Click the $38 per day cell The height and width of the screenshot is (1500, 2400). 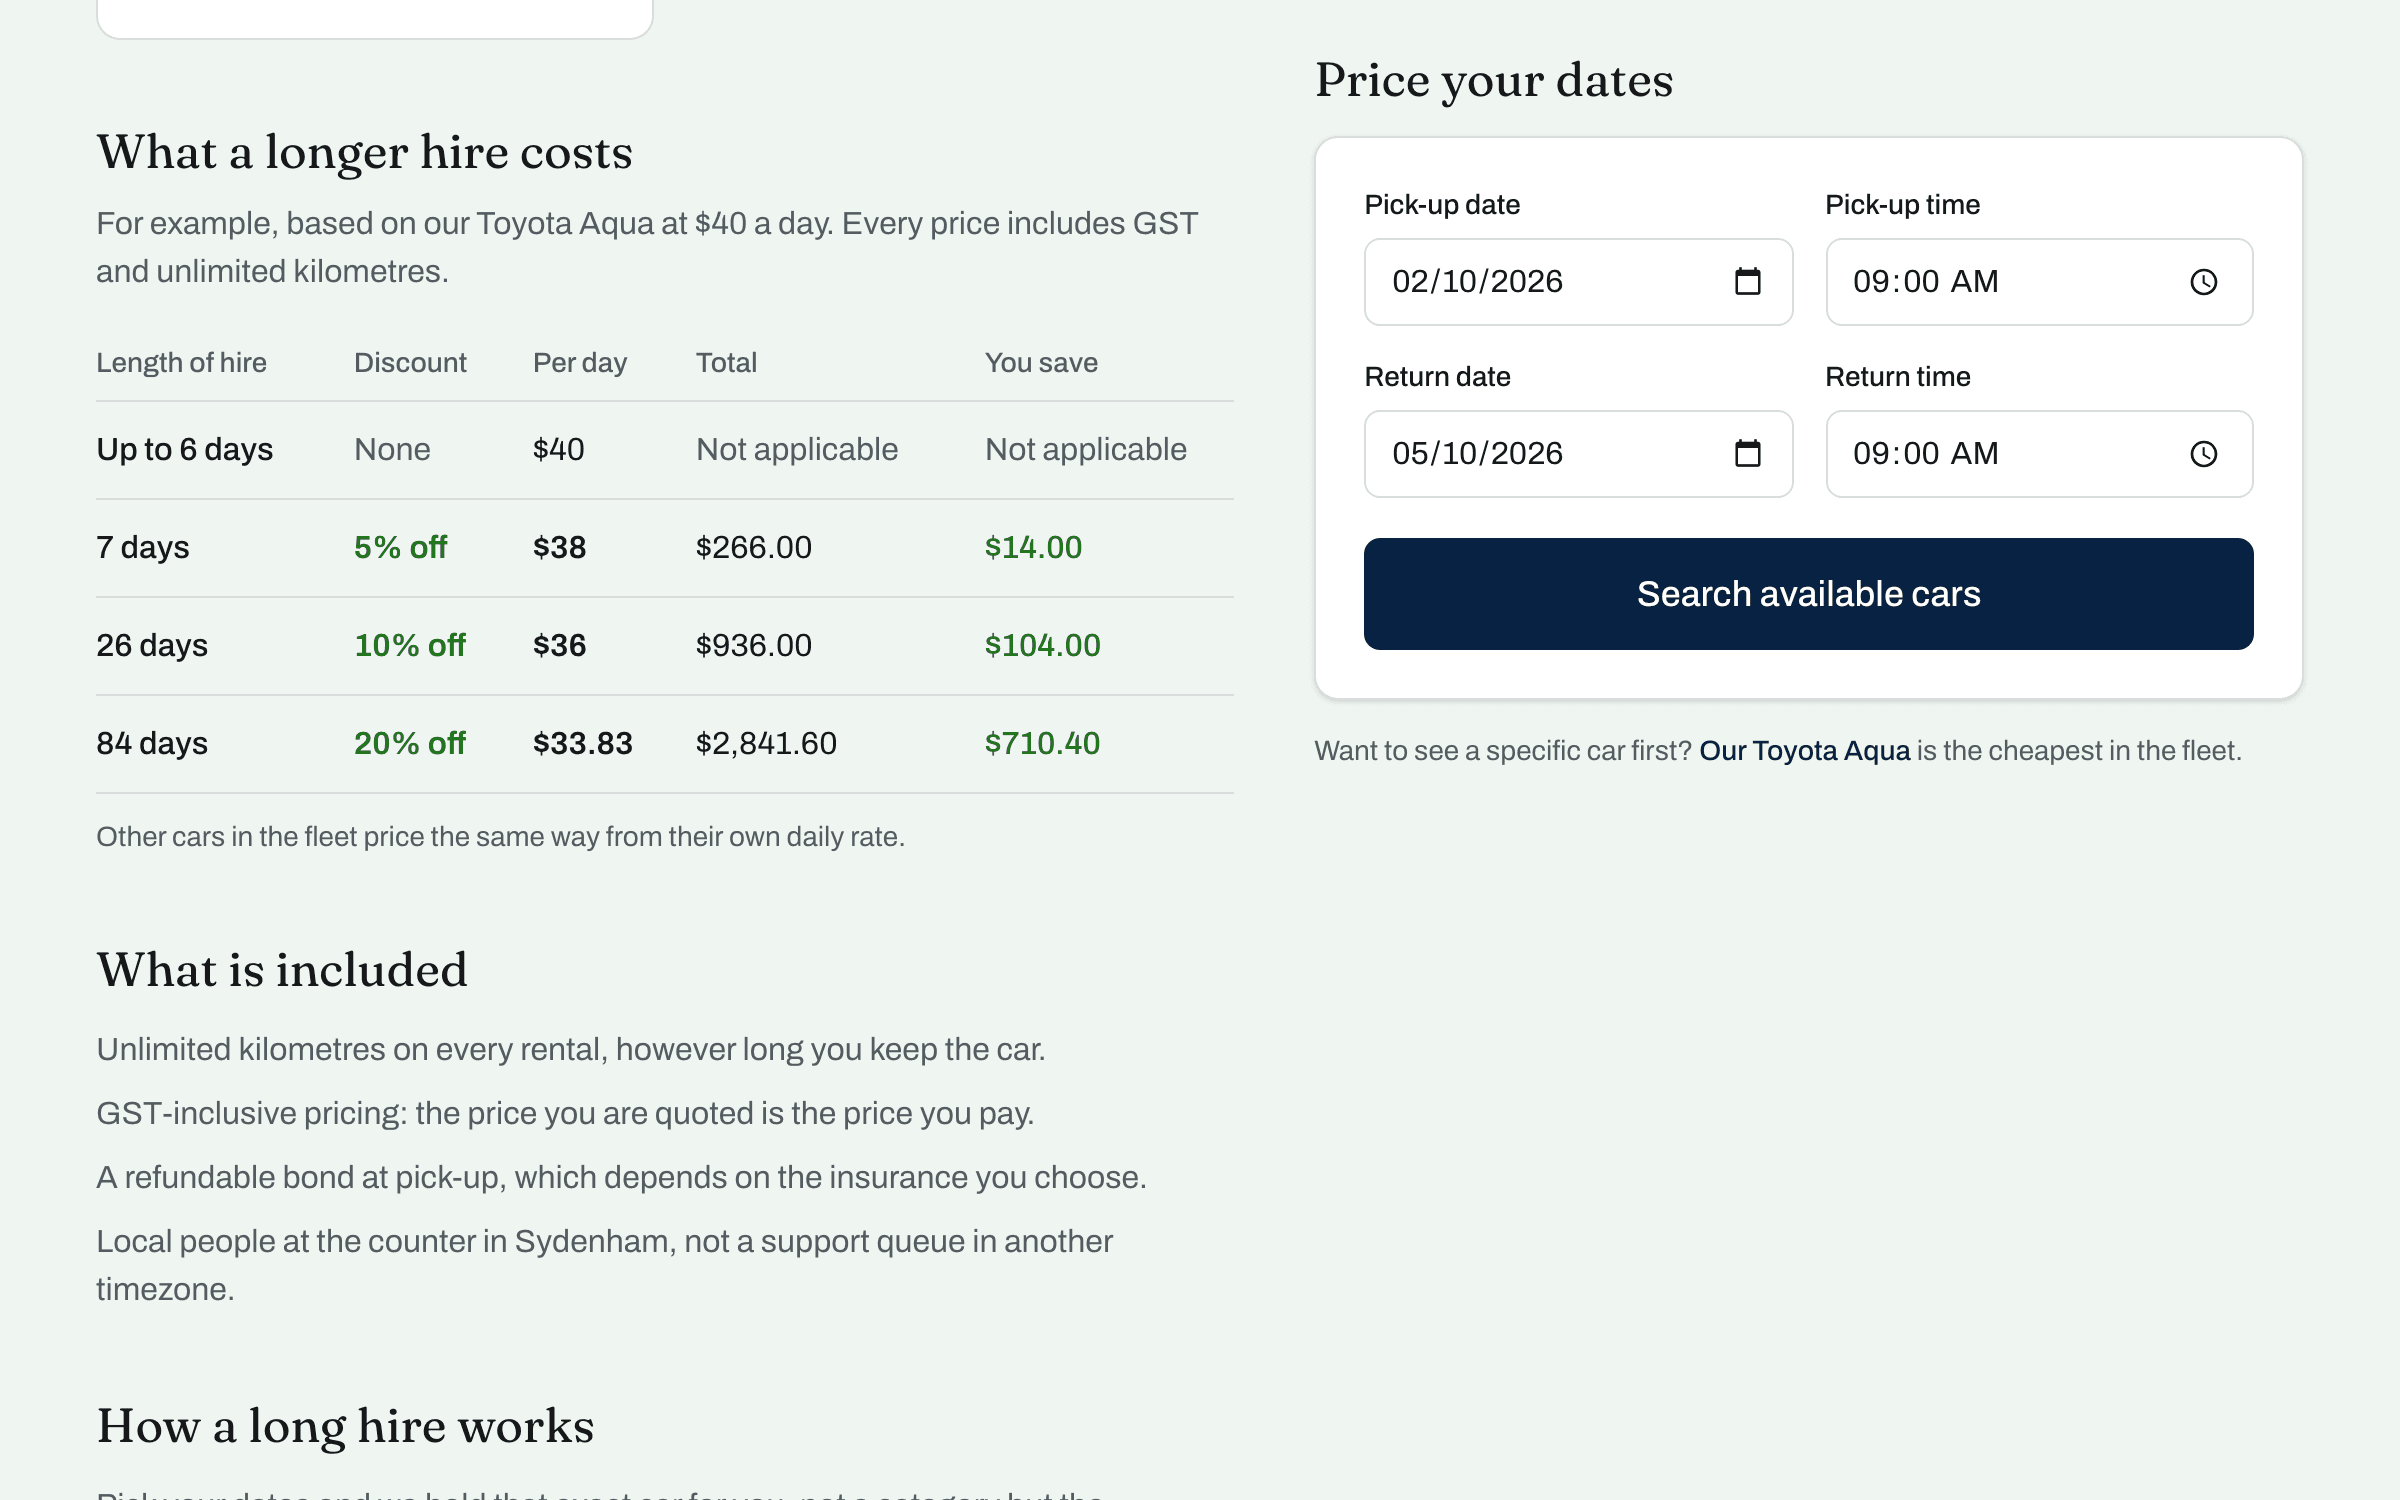(x=559, y=548)
